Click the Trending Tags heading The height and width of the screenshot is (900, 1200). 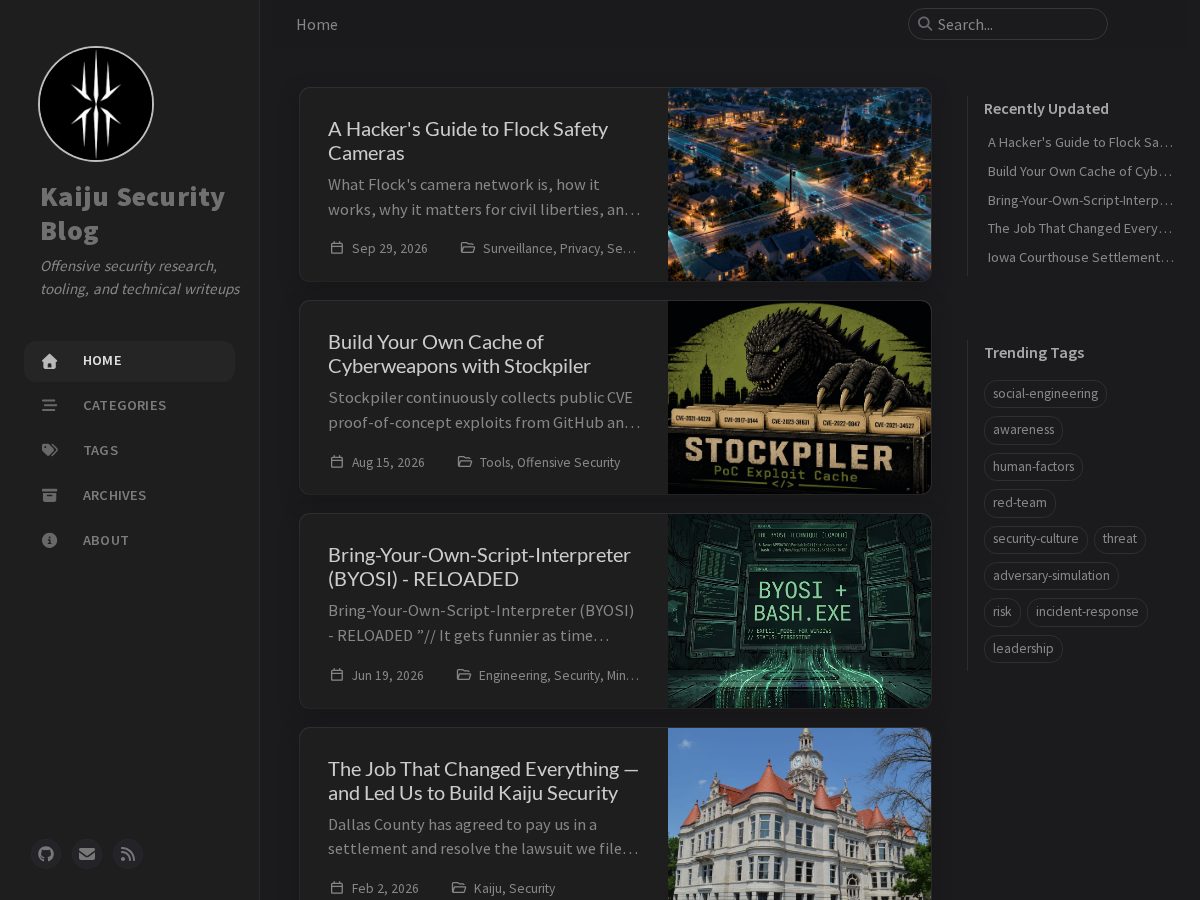(x=1034, y=352)
